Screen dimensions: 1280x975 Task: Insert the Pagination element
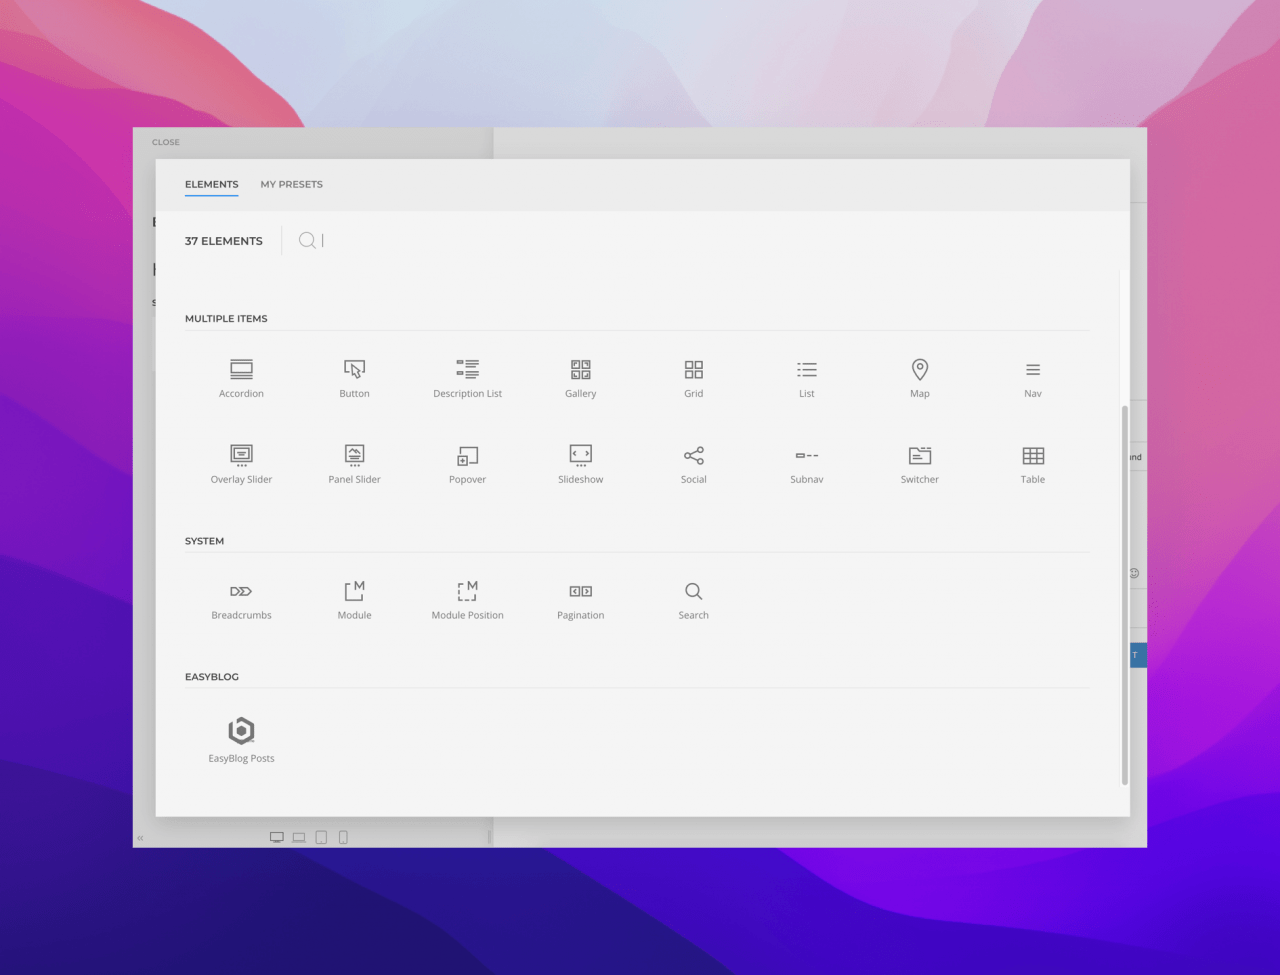click(580, 600)
